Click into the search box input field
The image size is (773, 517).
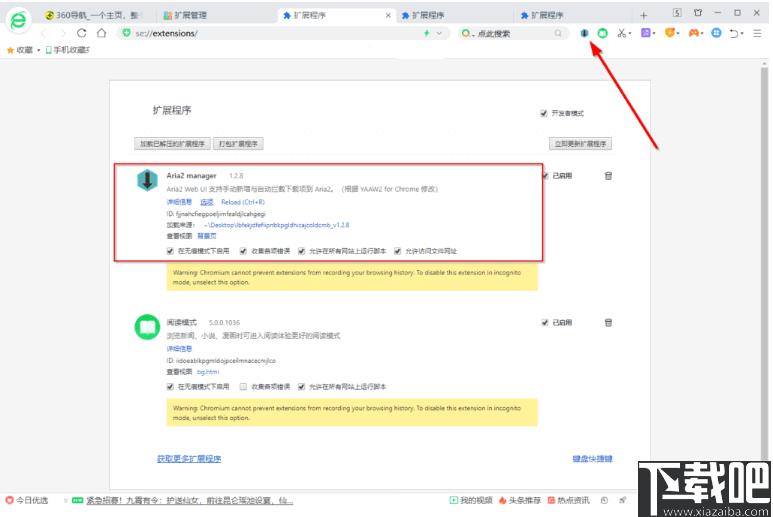pyautogui.click(x=514, y=34)
